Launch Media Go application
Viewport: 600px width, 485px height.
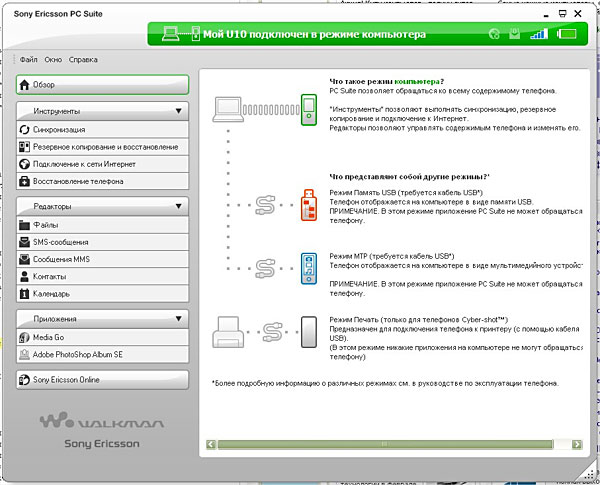click(x=103, y=337)
